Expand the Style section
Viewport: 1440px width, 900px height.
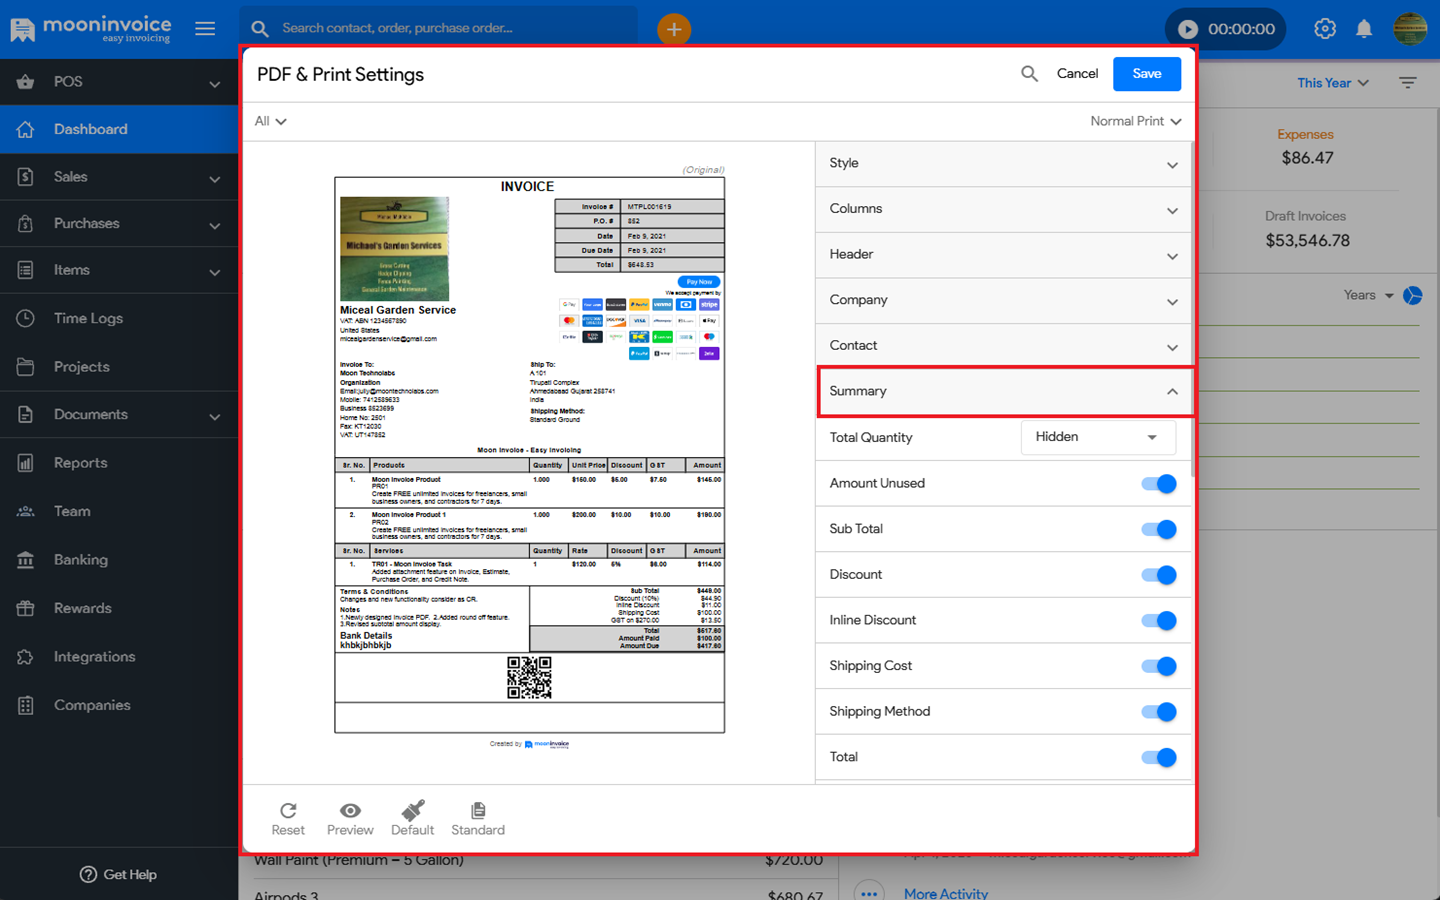coord(1003,164)
